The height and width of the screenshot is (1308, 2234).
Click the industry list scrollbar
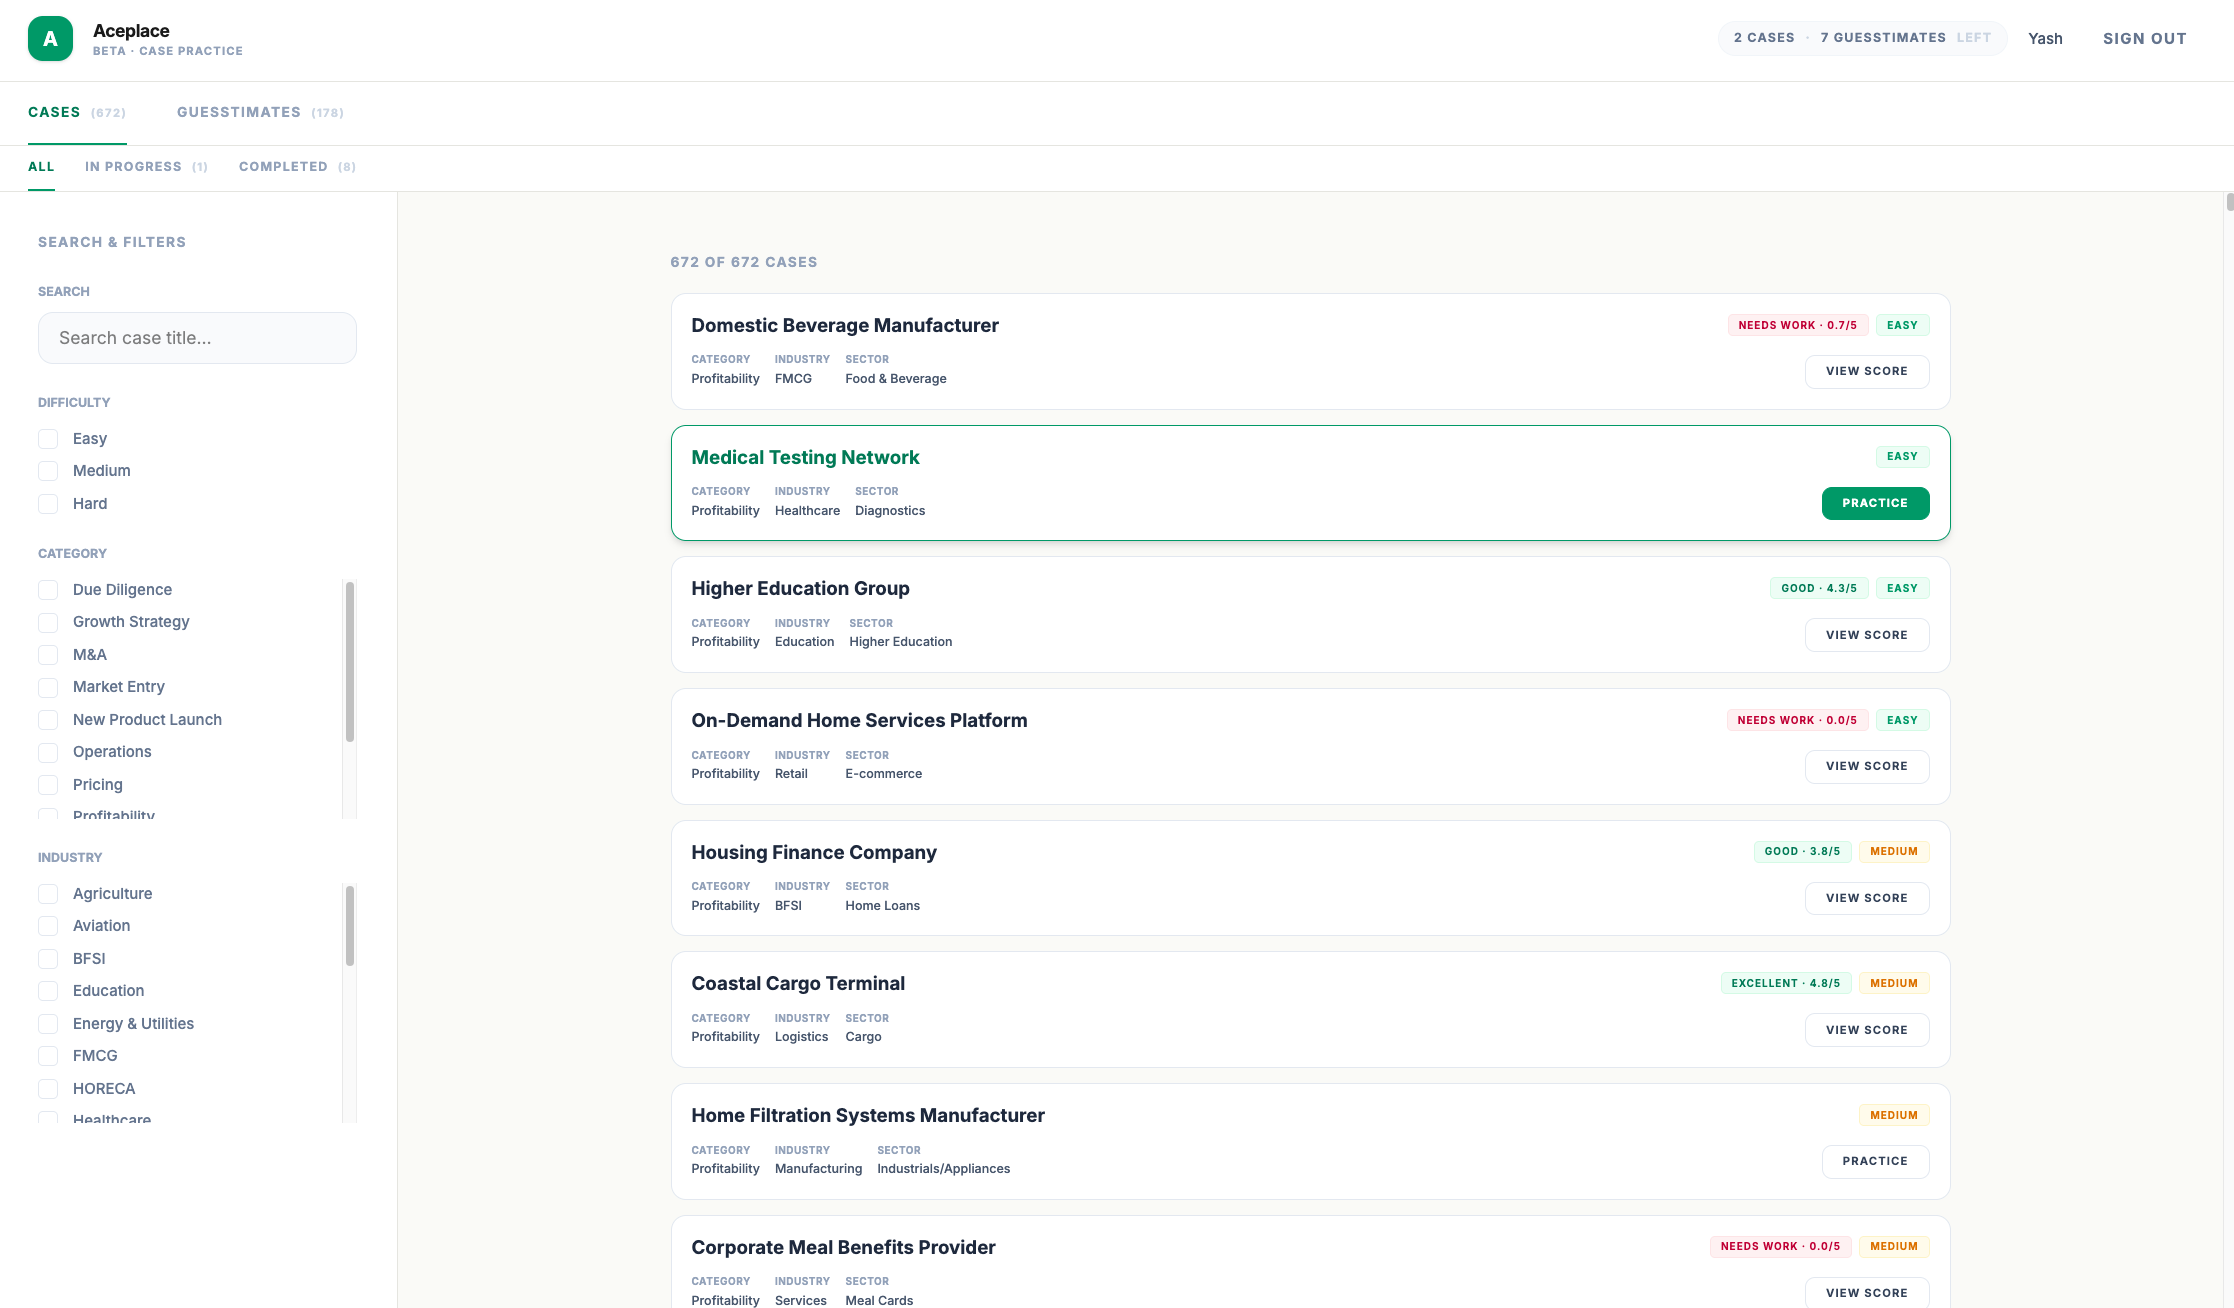[x=350, y=926]
